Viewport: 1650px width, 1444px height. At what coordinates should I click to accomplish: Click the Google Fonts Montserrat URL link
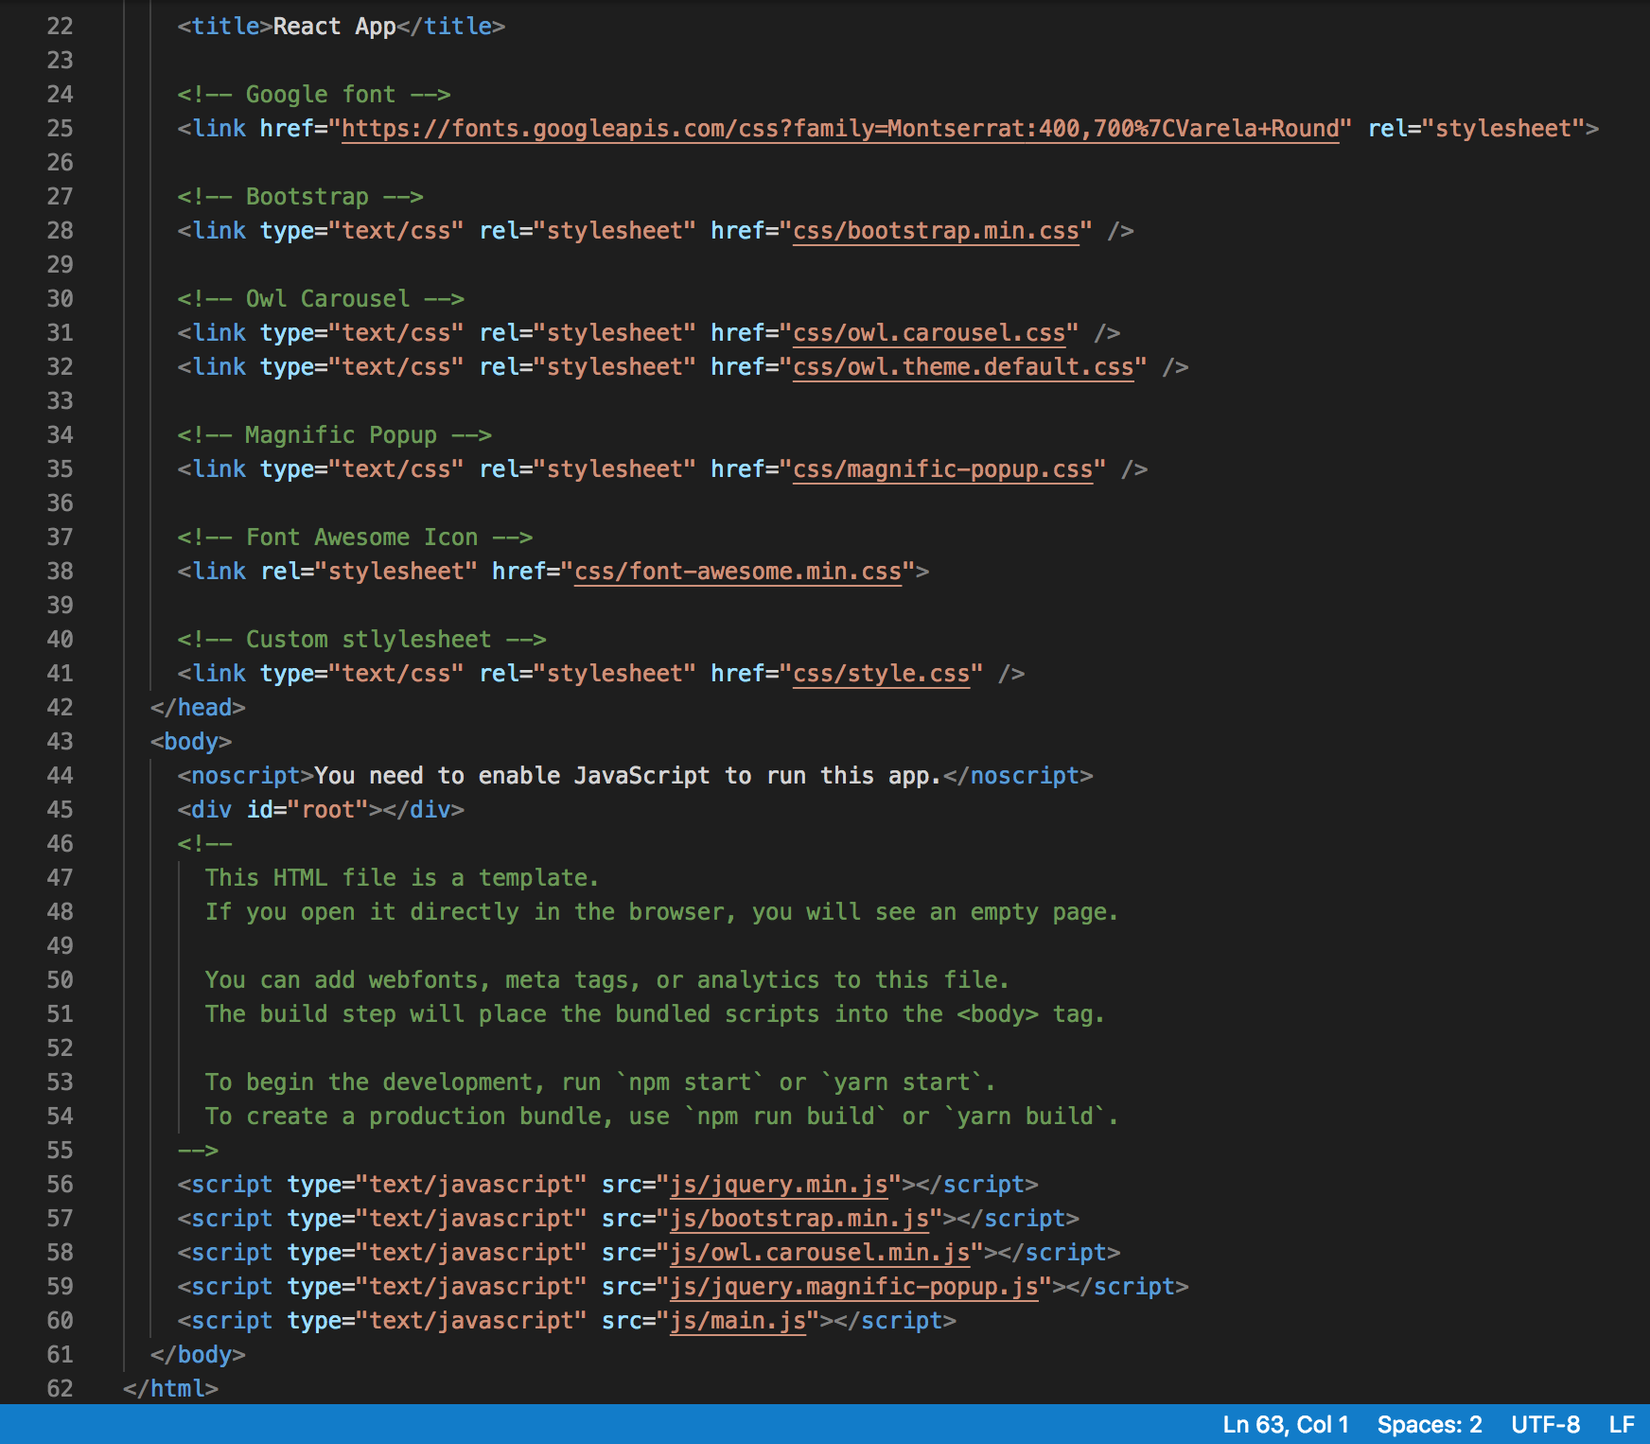point(840,129)
